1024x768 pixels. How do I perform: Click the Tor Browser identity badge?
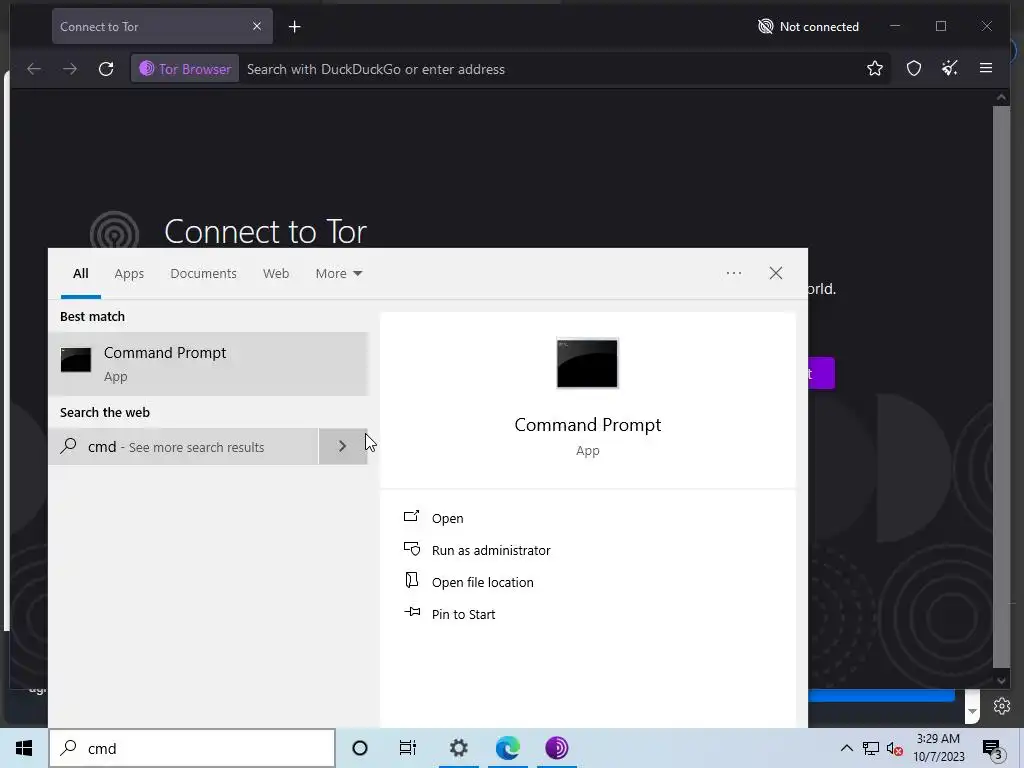(185, 69)
